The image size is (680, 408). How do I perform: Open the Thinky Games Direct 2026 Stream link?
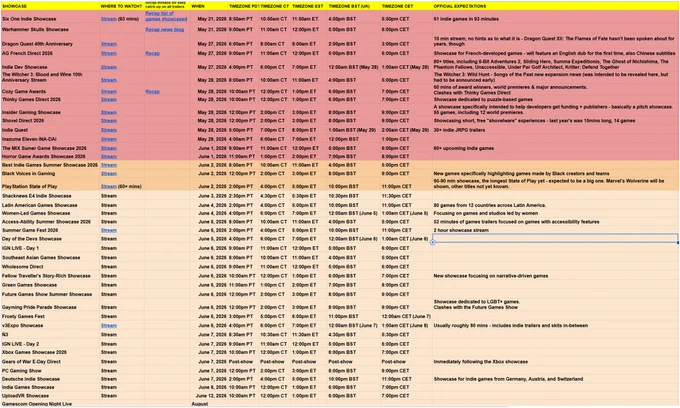pos(108,99)
